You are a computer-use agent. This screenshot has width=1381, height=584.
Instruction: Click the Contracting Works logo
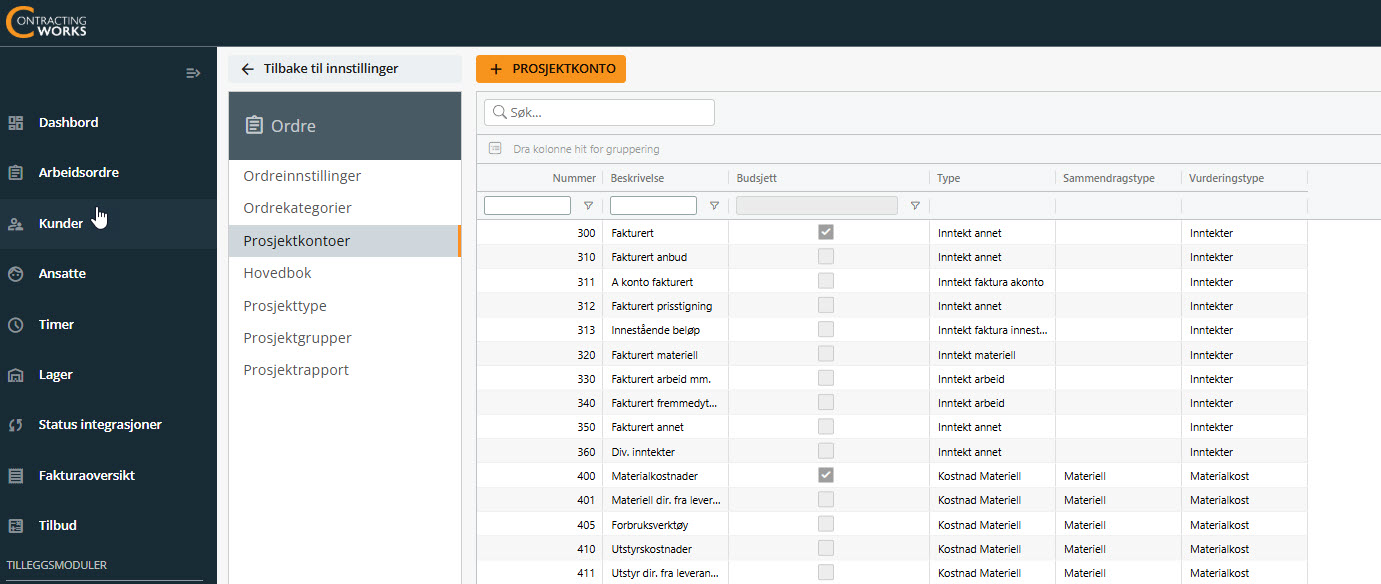(x=46, y=22)
